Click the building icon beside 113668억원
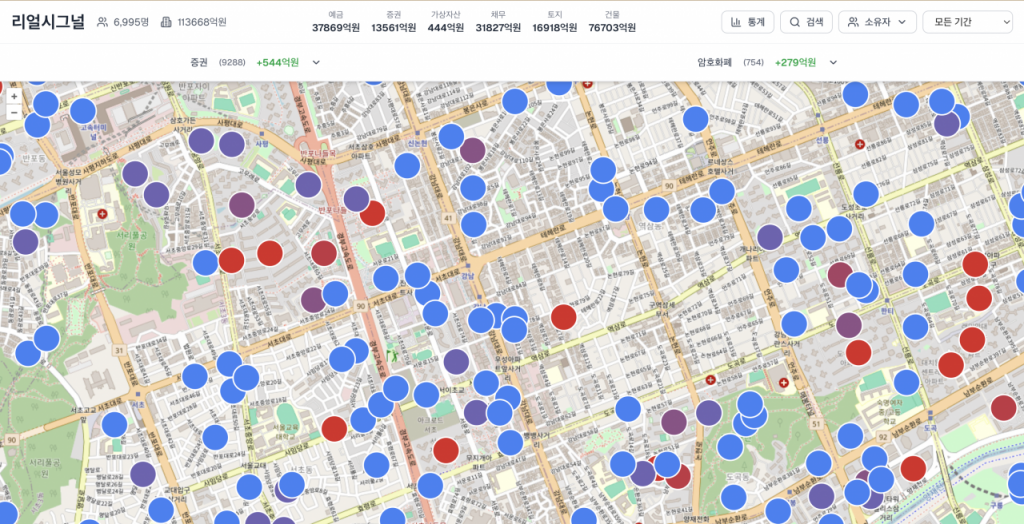Image resolution: width=1024 pixels, height=524 pixels. (166, 22)
